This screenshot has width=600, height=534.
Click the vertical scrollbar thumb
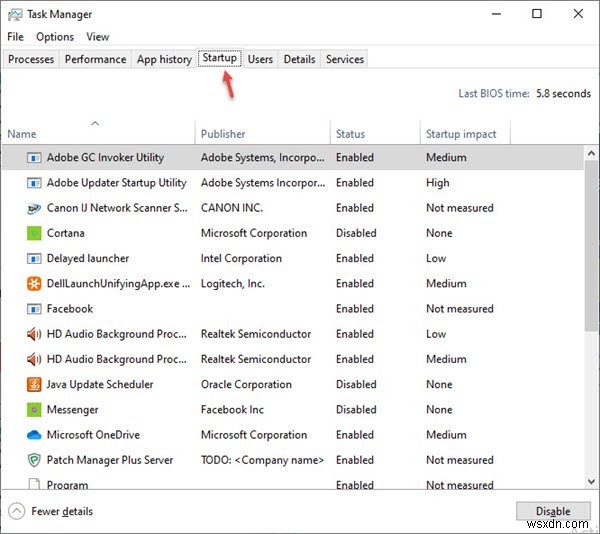pyautogui.click(x=591, y=246)
